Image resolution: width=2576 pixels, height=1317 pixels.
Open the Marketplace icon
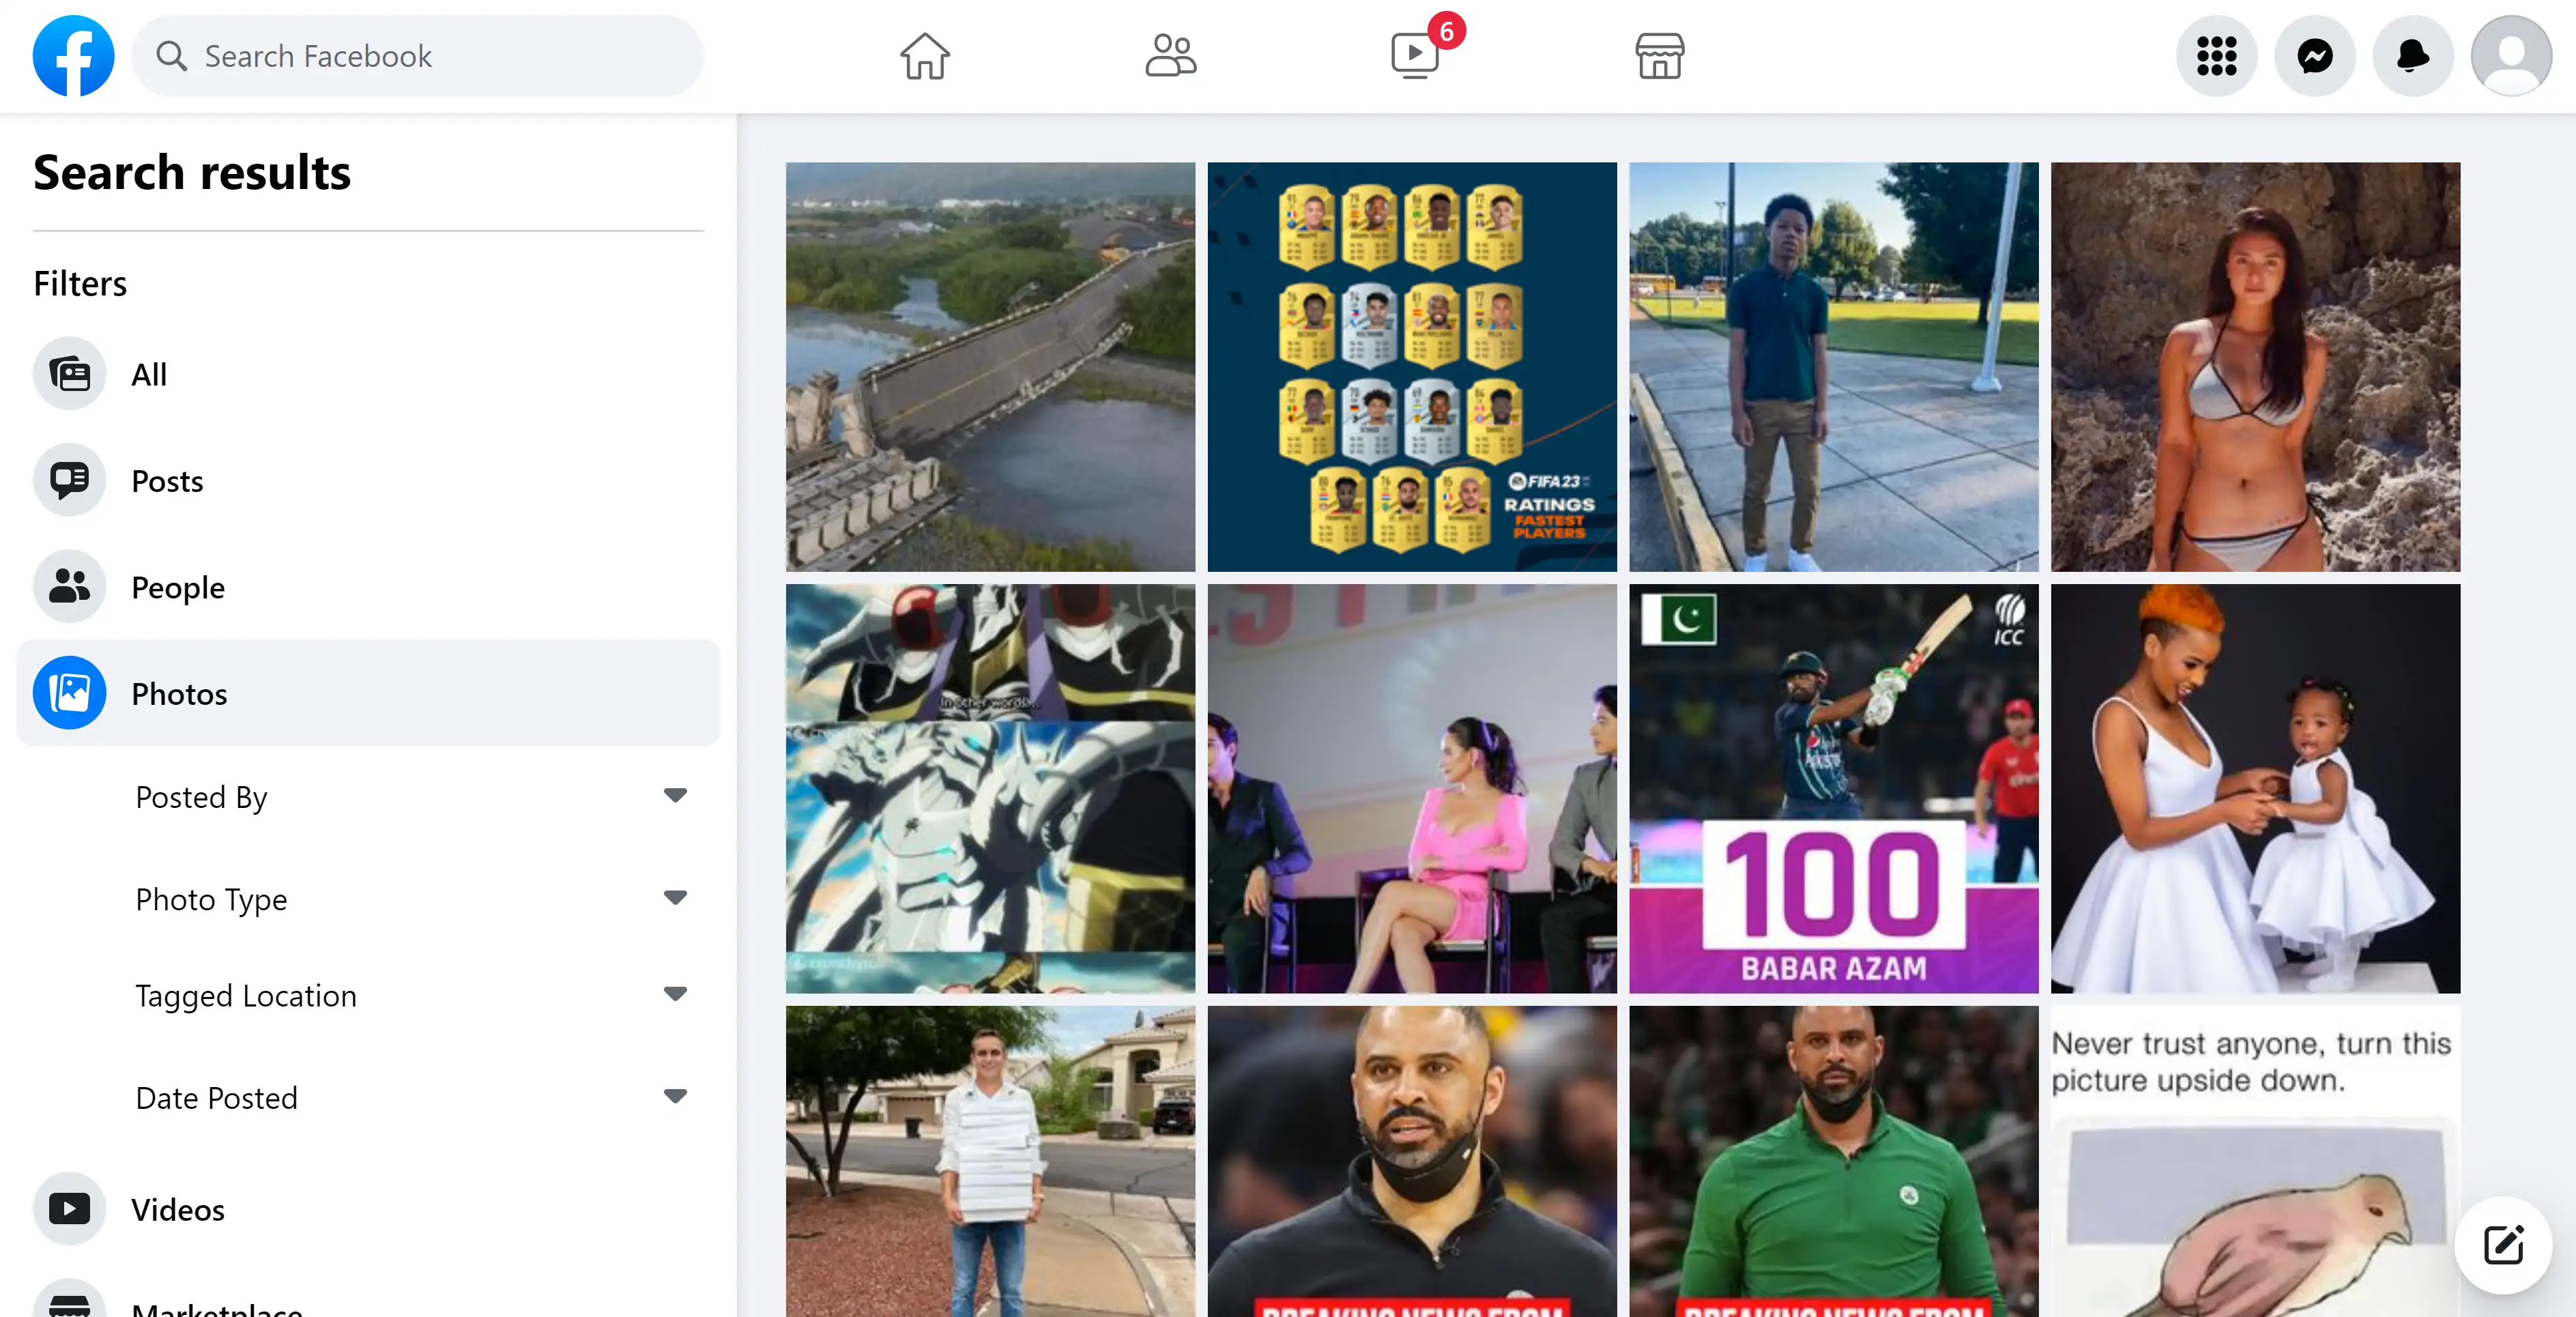click(1659, 55)
